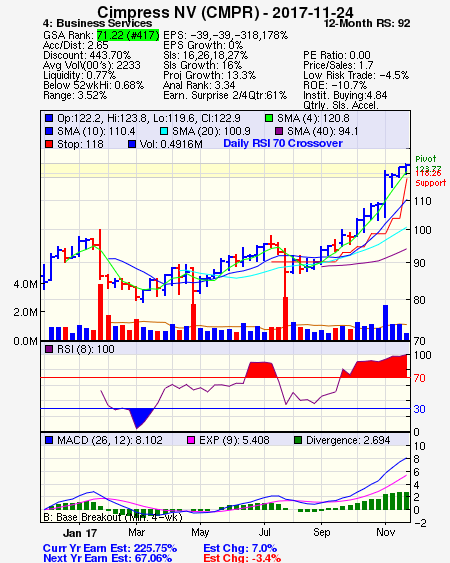450x563 pixels.
Task: Click the 'Acc/Dist: 2.65' value
Action: pyautogui.click(x=75, y=45)
